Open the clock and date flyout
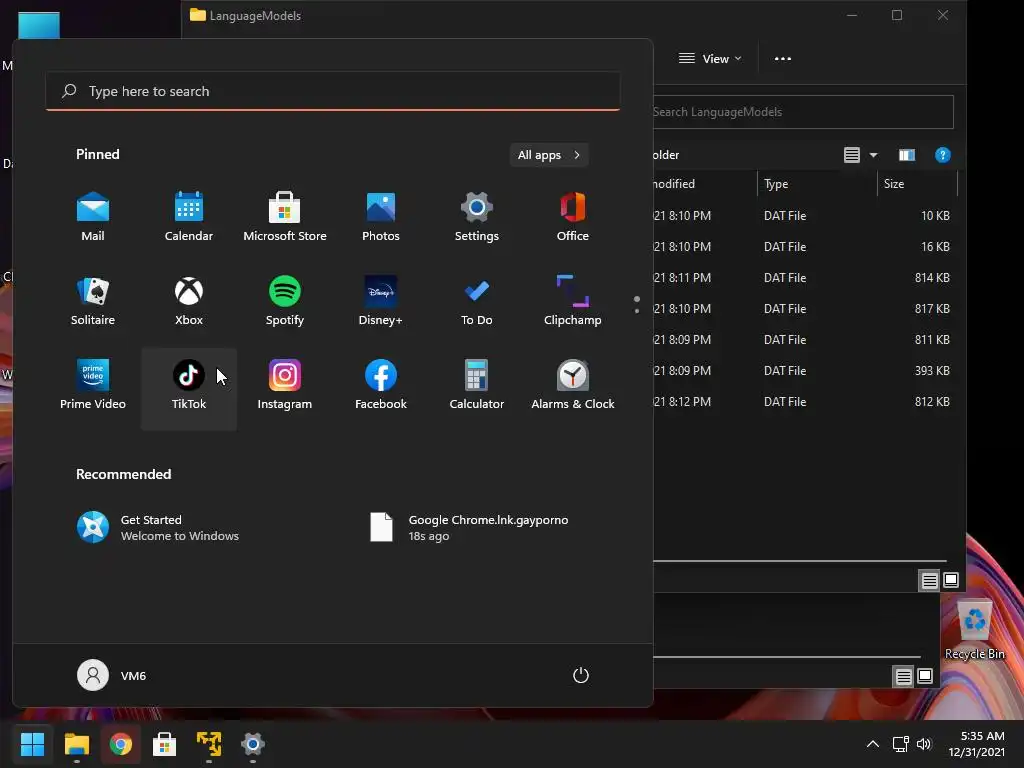This screenshot has height=768, width=1024. coord(977,744)
